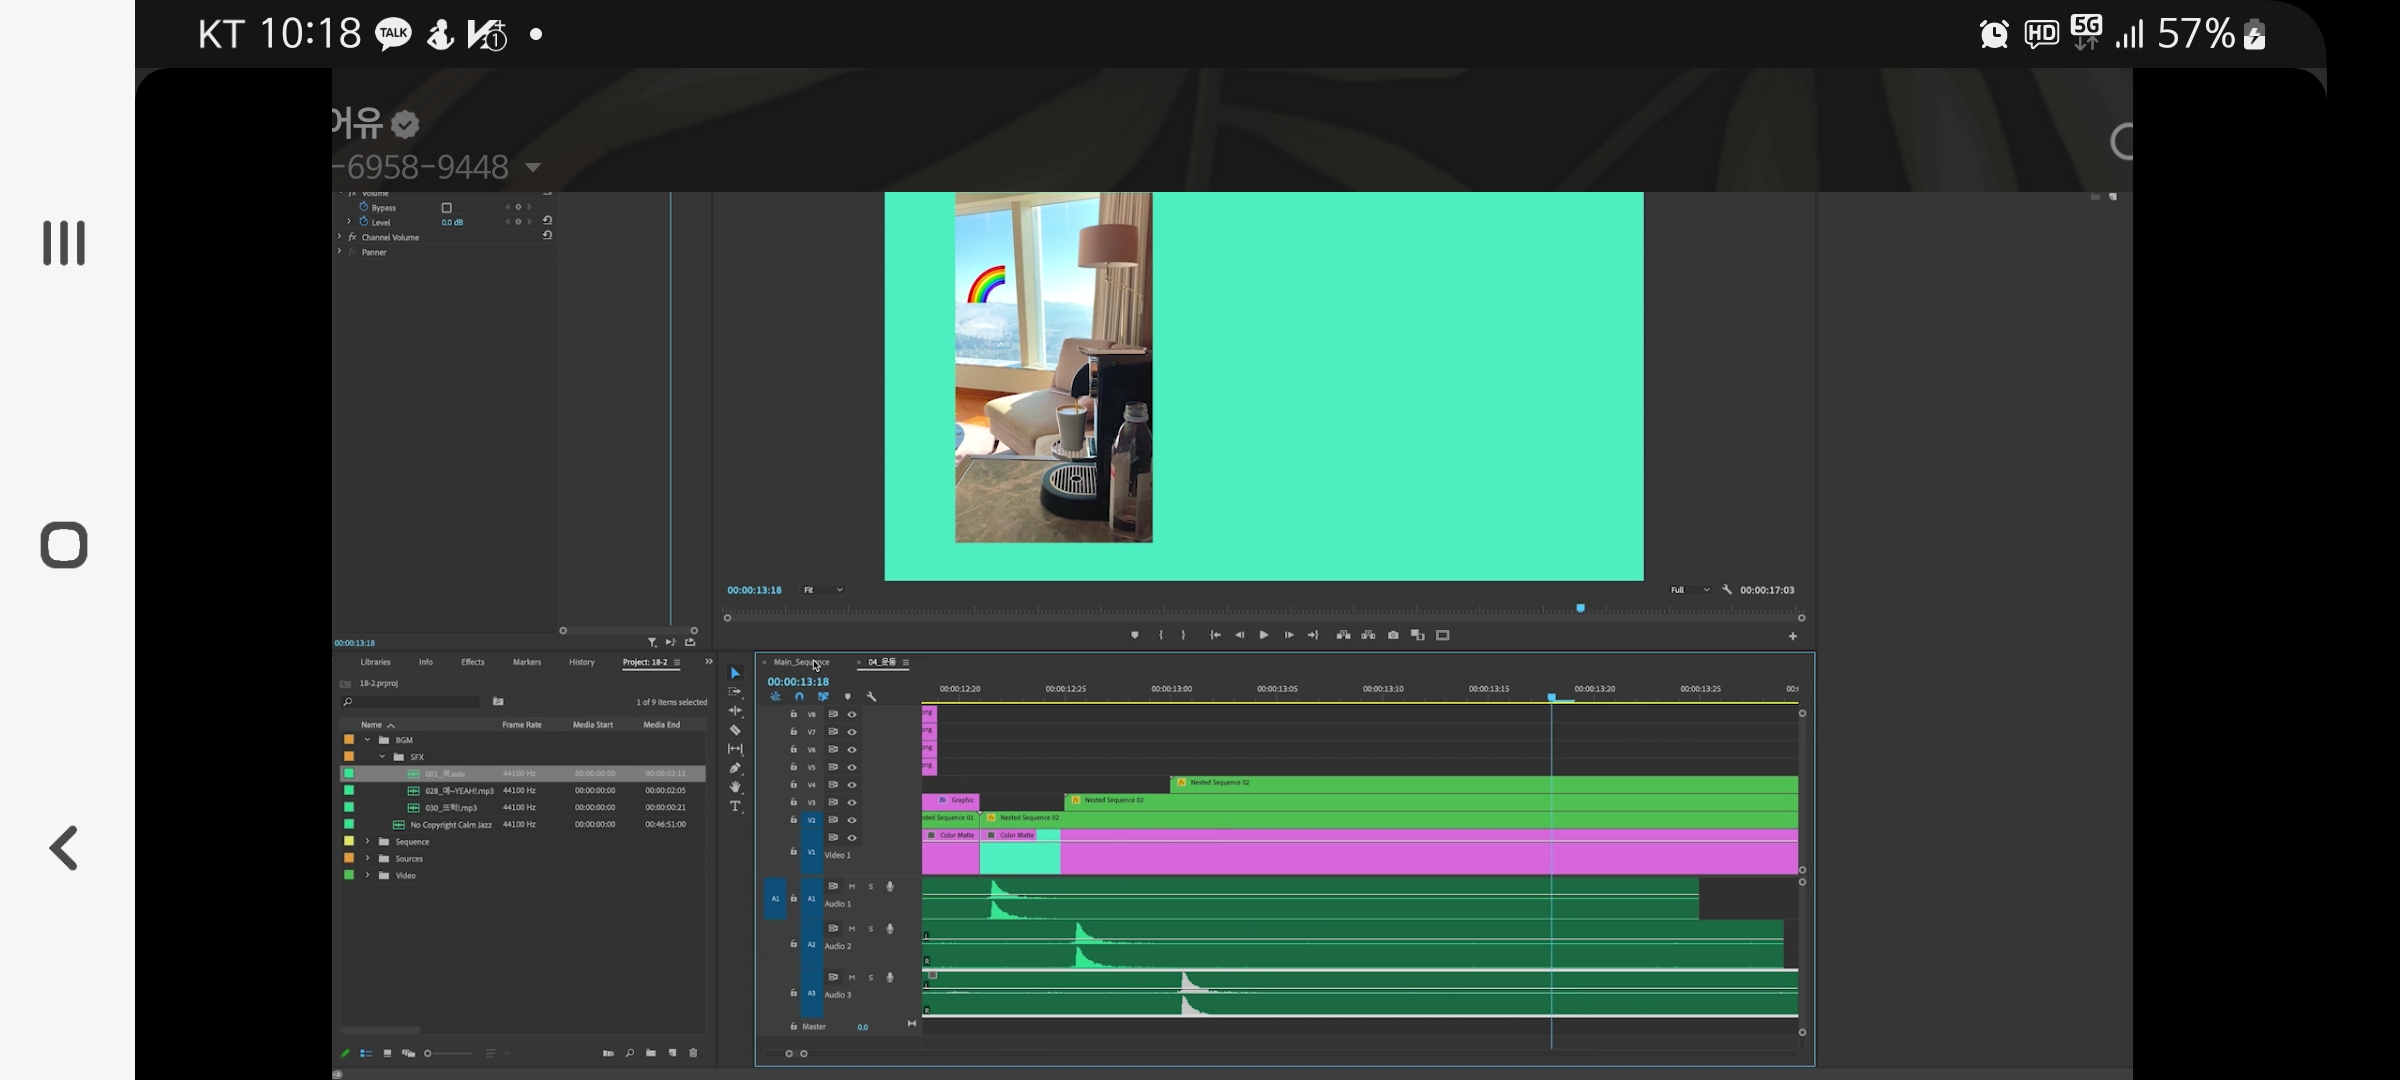Select the Razor tool in toolbar
Image resolution: width=2400 pixels, height=1080 pixels.
point(735,730)
